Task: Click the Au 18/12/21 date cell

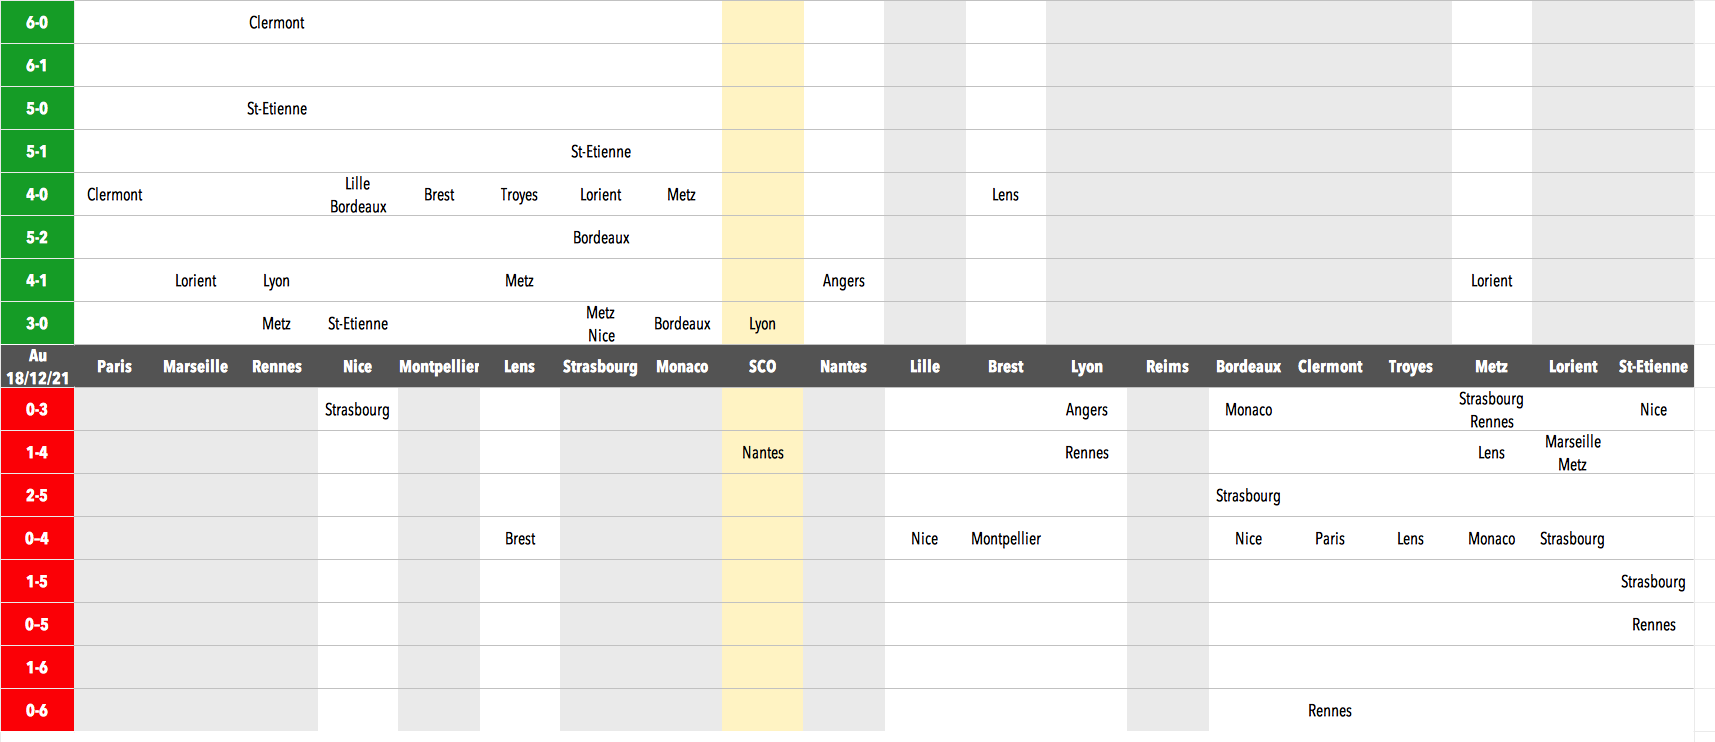Action: pyautogui.click(x=37, y=366)
